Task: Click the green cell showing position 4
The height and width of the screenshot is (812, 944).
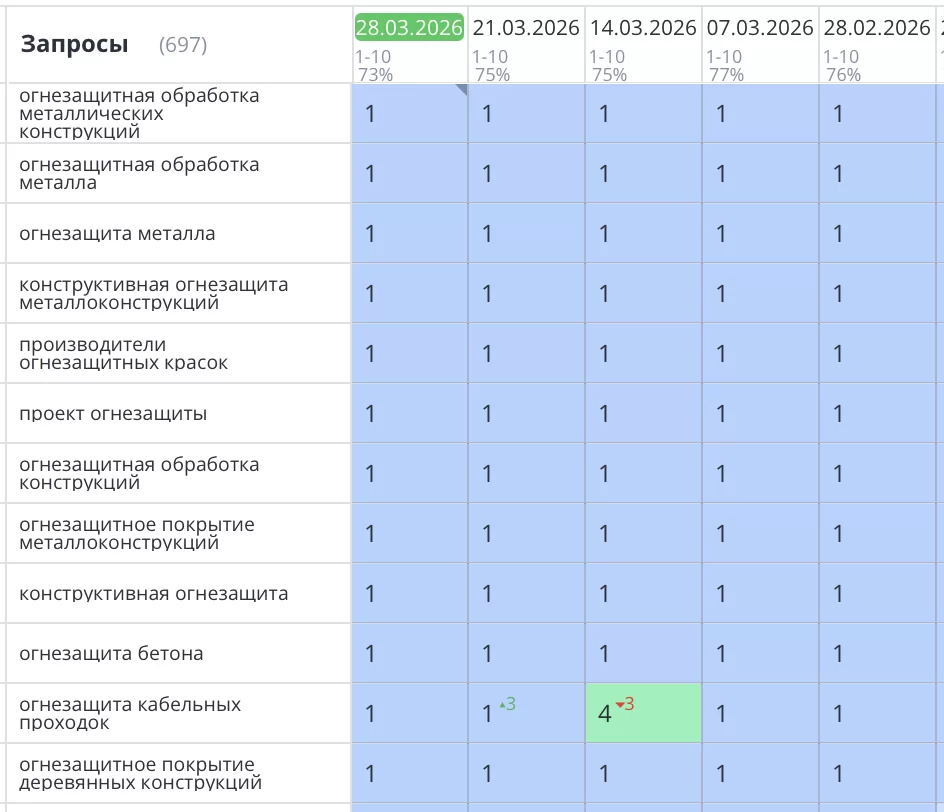Action: pyautogui.click(x=643, y=713)
